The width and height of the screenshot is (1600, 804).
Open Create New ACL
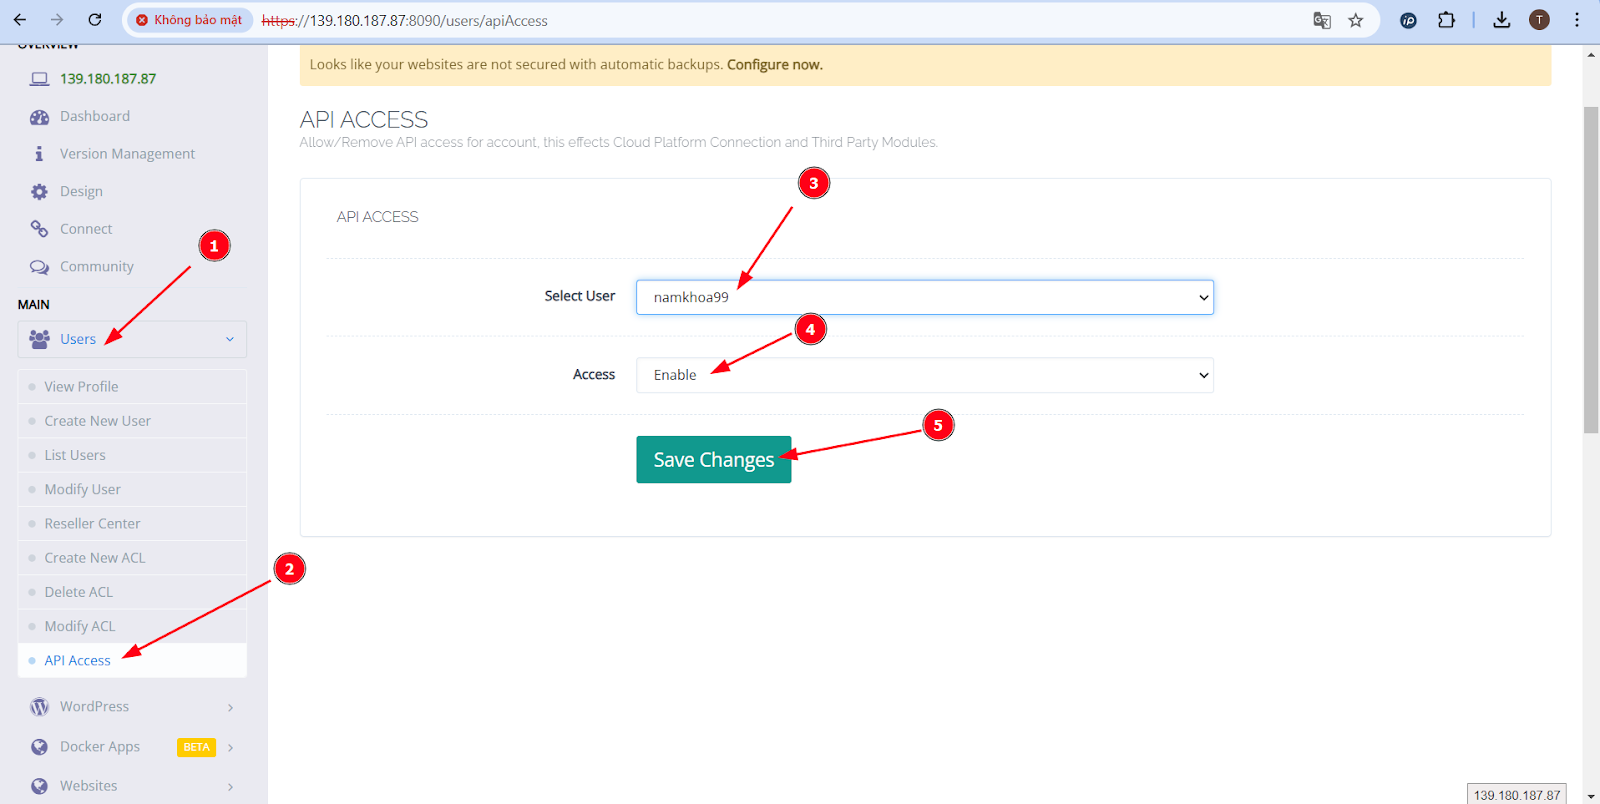click(x=132, y=558)
